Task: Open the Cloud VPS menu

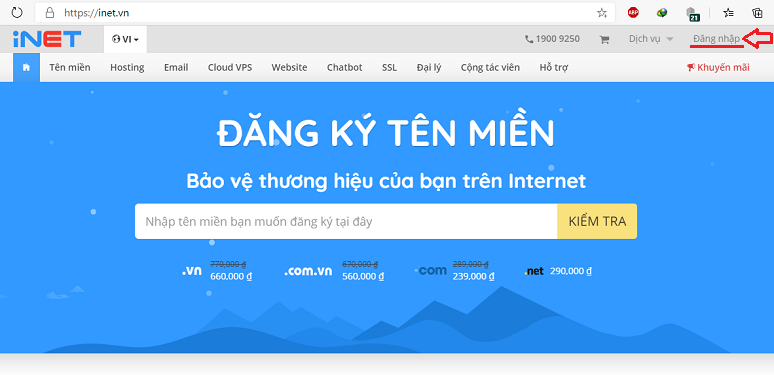Action: pos(230,68)
